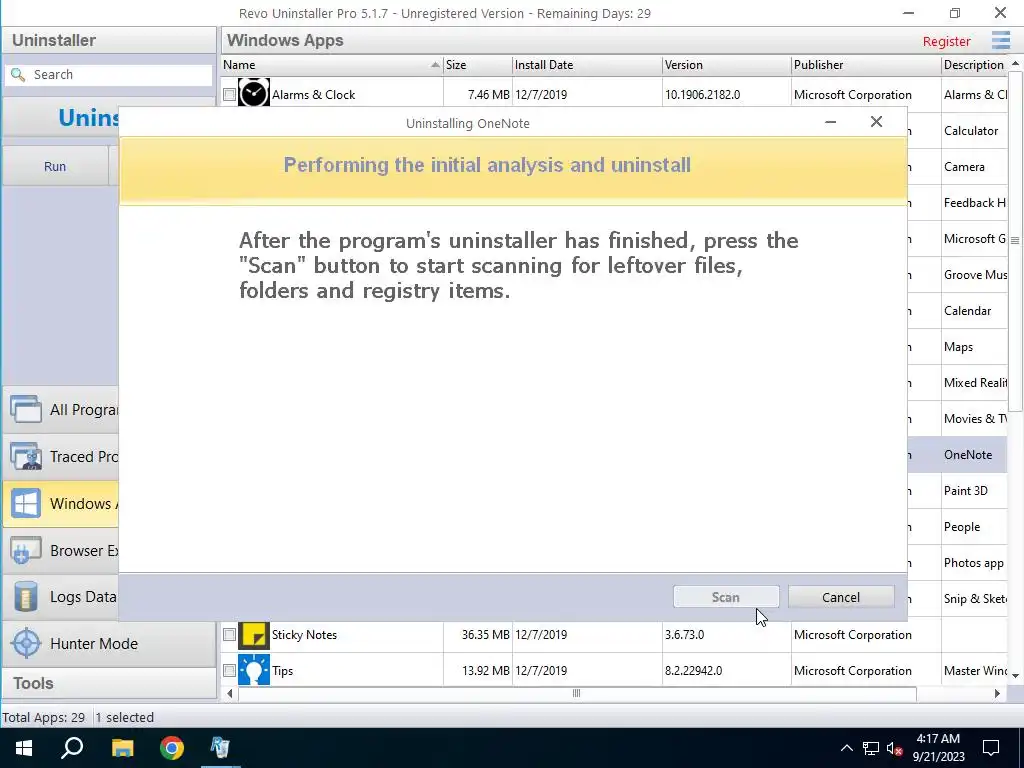Click the network status tray icon
This screenshot has height=768, width=1024.
pos(871,748)
